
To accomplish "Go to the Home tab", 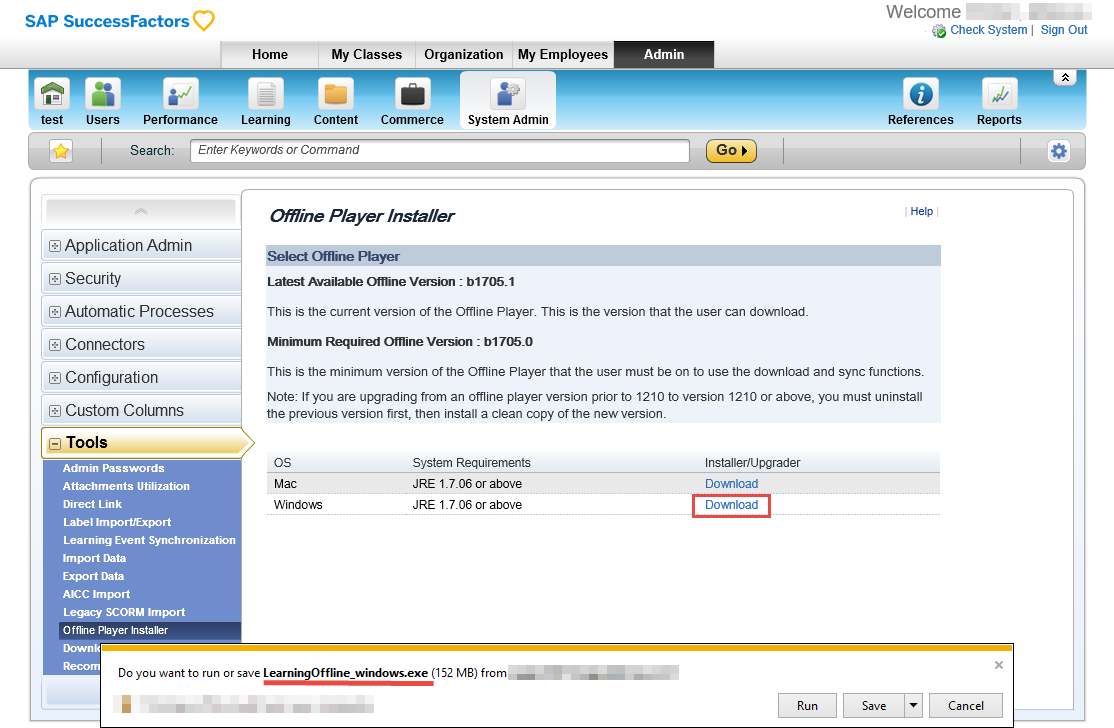I will (x=270, y=55).
